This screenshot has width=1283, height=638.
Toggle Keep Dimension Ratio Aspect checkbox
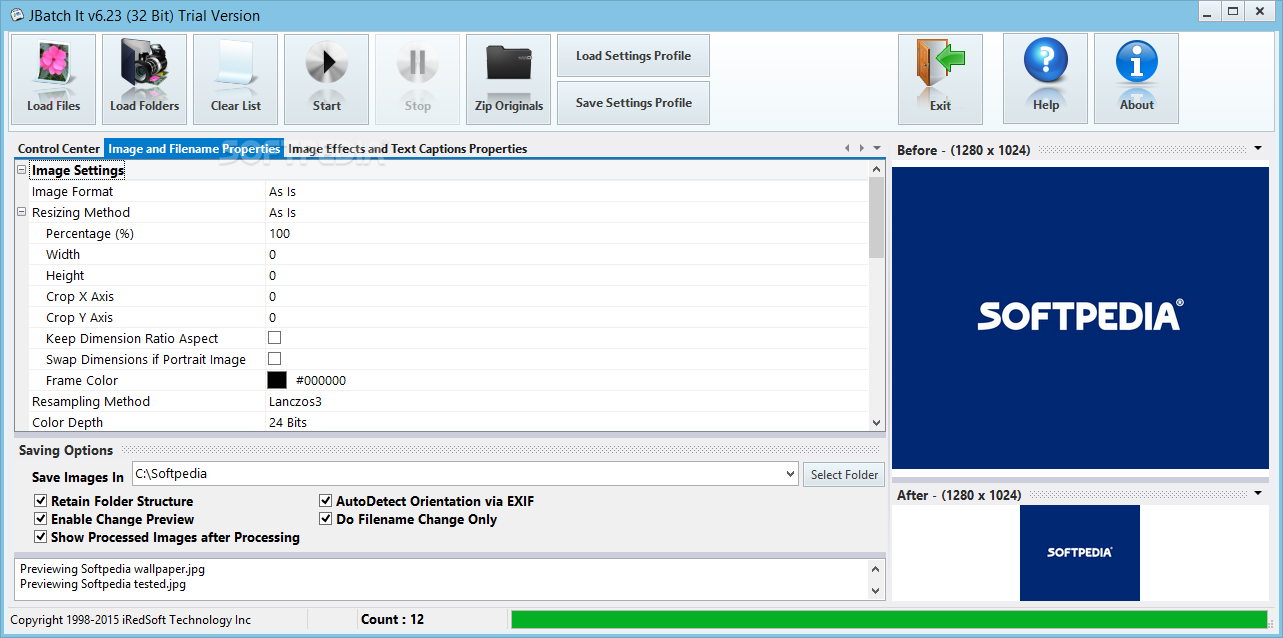click(x=275, y=338)
